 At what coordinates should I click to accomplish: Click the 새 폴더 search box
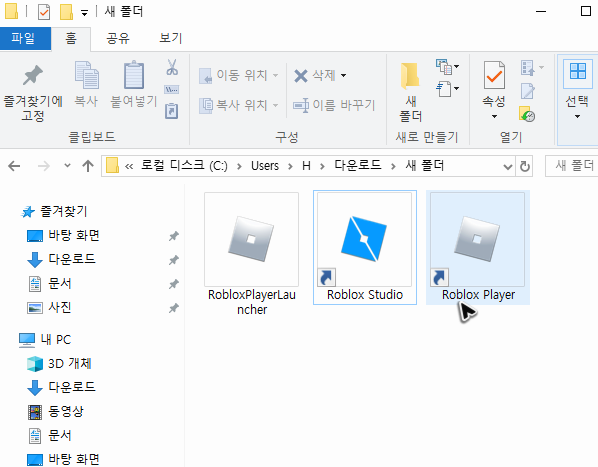pyautogui.click(x=571, y=166)
